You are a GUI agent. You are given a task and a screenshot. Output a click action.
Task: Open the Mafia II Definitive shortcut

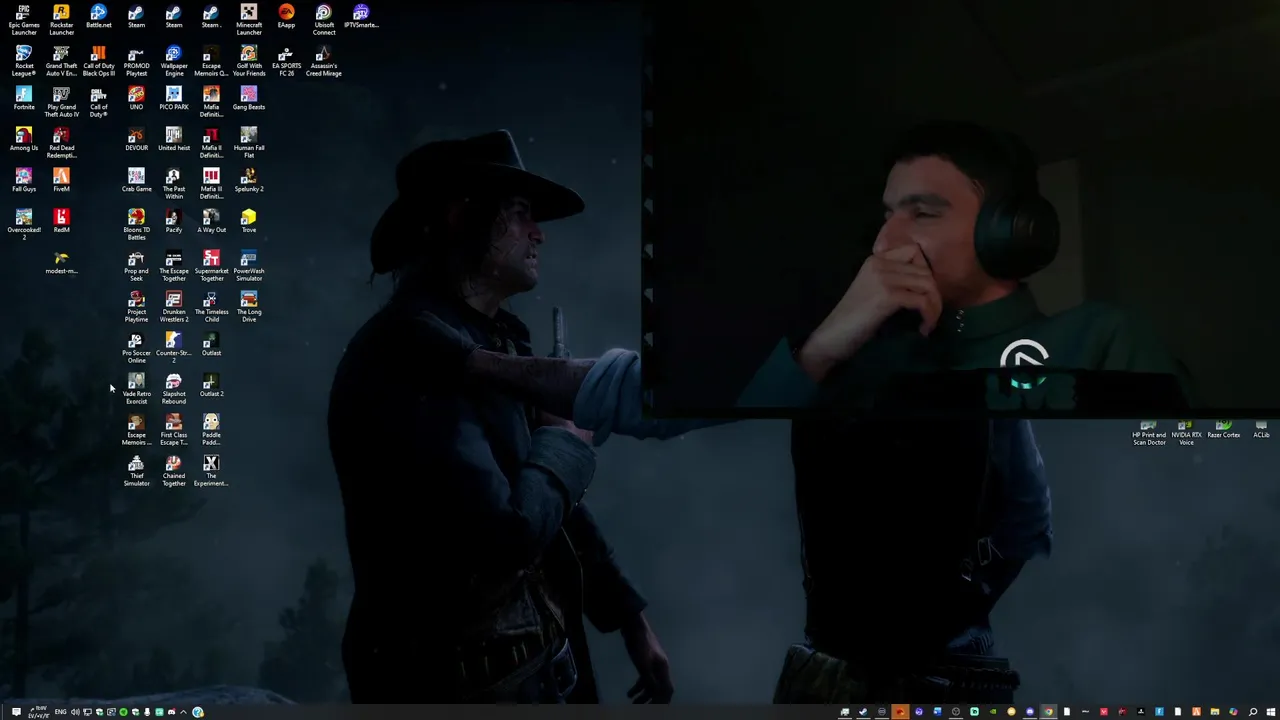click(x=211, y=142)
